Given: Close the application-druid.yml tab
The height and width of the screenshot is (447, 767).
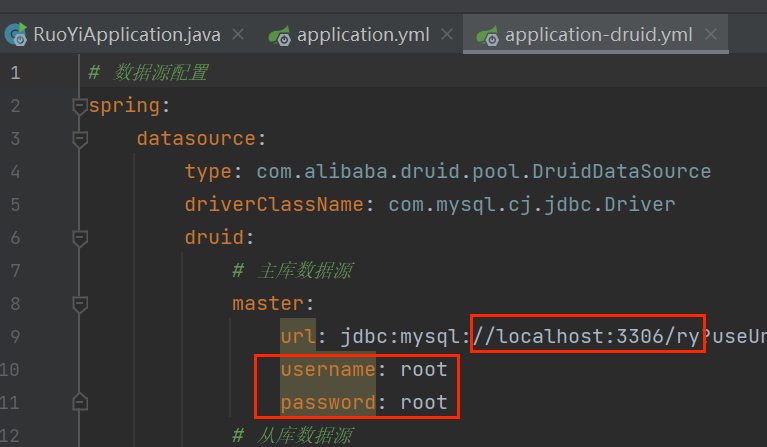Looking at the screenshot, I should pos(711,34).
